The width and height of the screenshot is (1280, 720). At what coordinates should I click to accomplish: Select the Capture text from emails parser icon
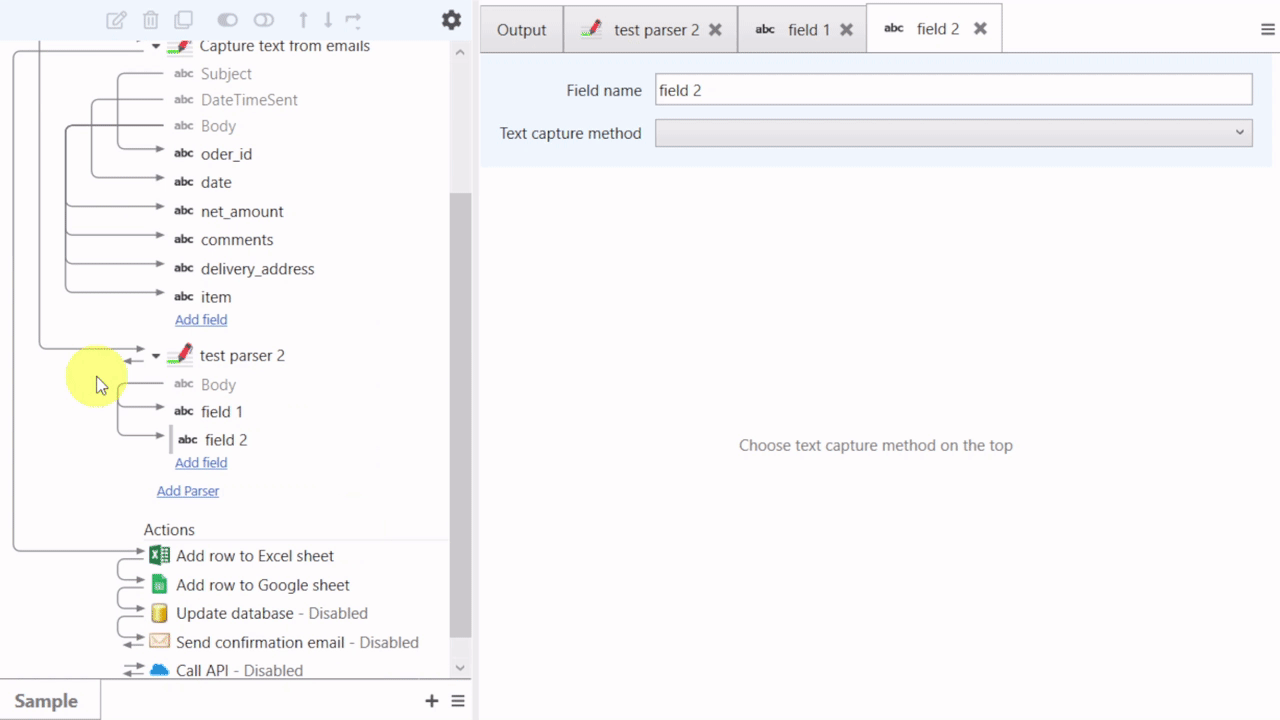[x=179, y=45]
